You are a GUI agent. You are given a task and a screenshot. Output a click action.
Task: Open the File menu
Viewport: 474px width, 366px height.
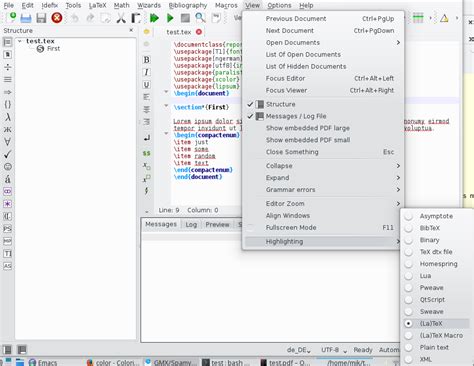pyautogui.click(x=9, y=5)
